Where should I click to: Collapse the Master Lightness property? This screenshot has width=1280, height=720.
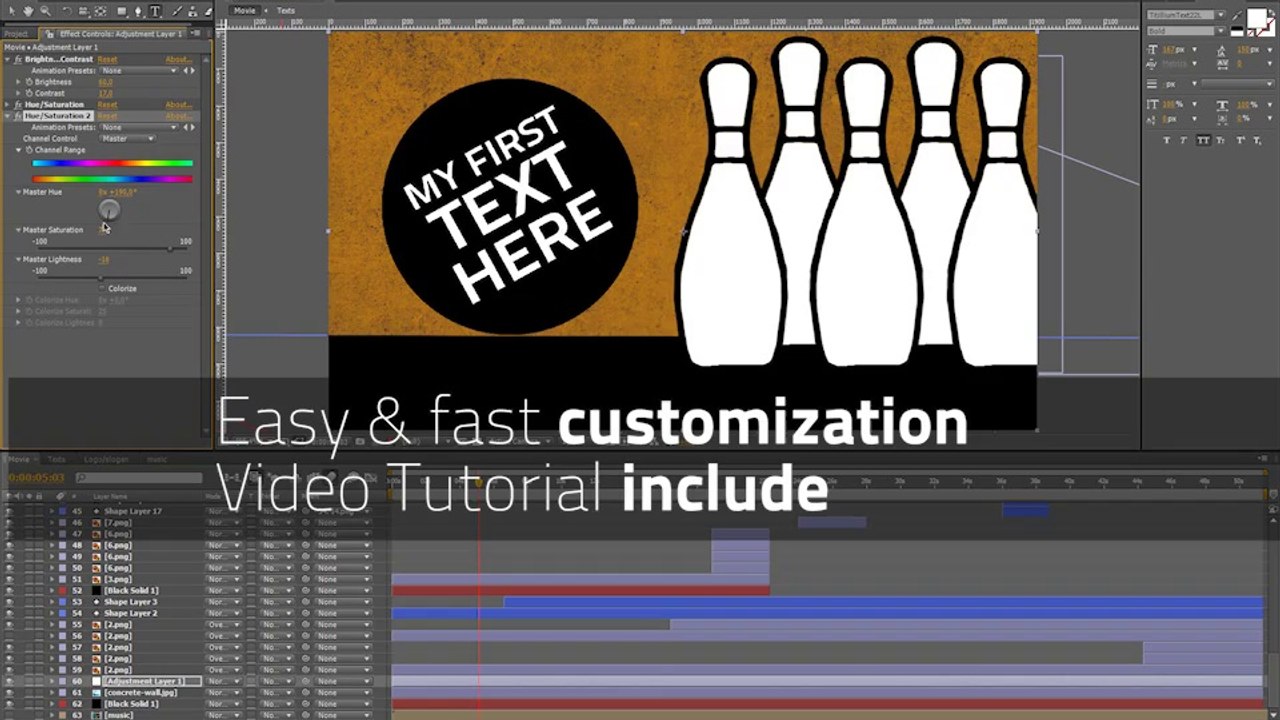tap(18, 259)
